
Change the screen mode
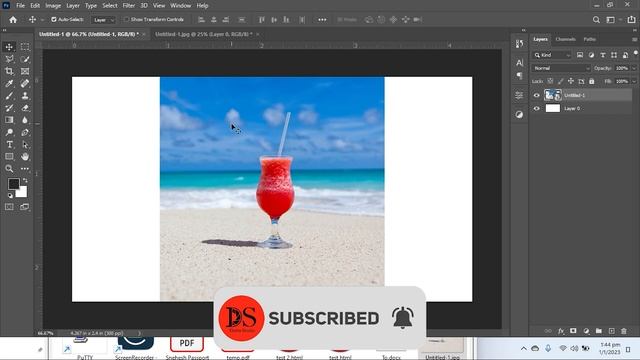[x=25, y=207]
